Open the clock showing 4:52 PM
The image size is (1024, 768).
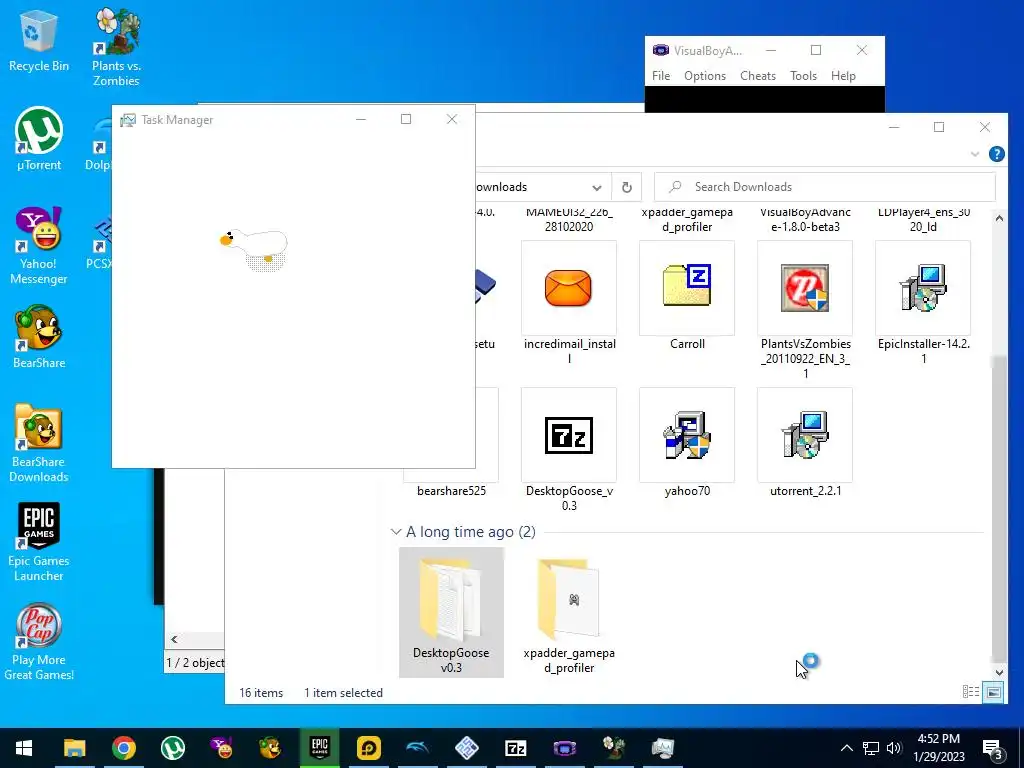pos(939,748)
